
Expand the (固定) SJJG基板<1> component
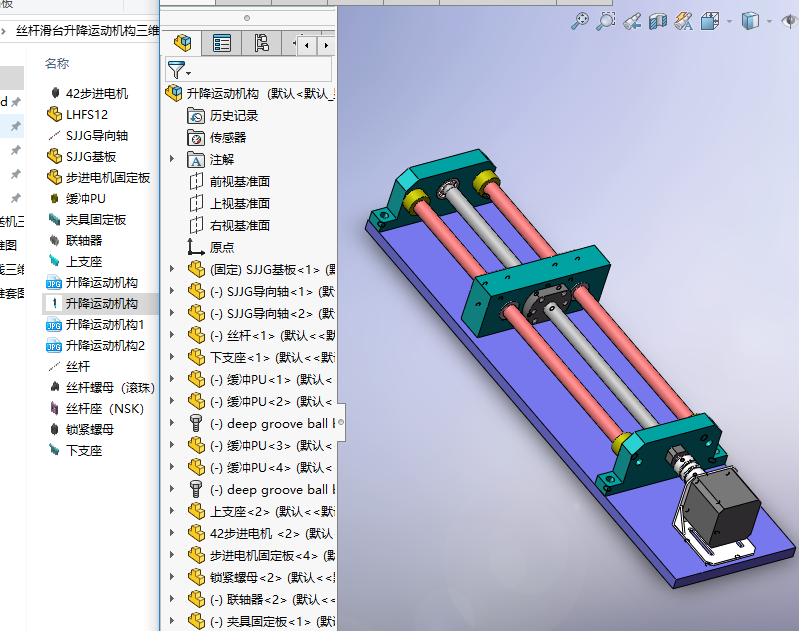171,269
